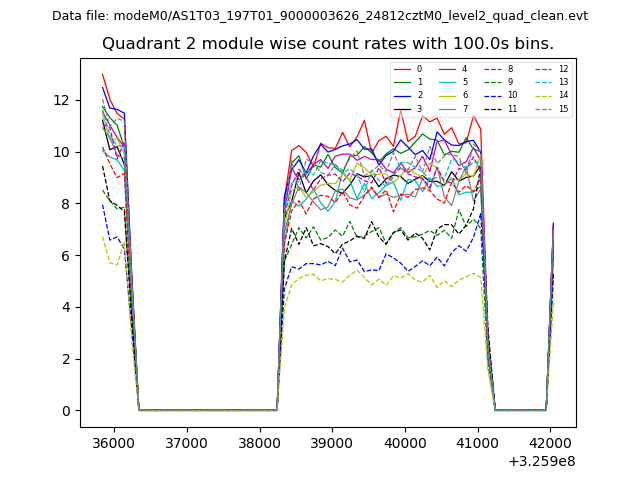Click the x-axis offset text +3.259e8
640x480 pixels.
[541, 461]
